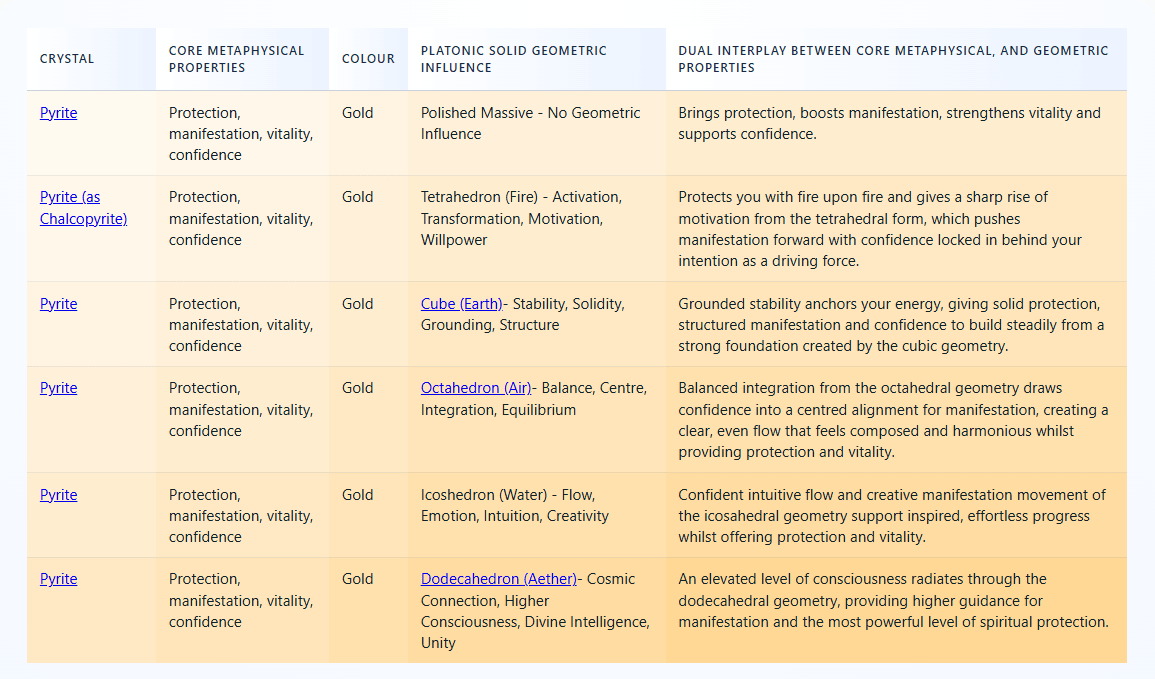Click the description starting "Grounded stability anchors"

point(891,325)
